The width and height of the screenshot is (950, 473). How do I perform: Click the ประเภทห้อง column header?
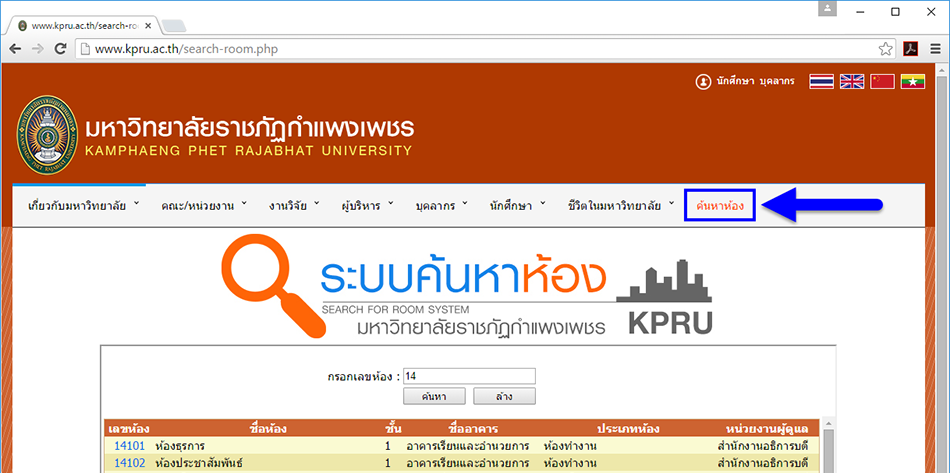pyautogui.click(x=628, y=429)
